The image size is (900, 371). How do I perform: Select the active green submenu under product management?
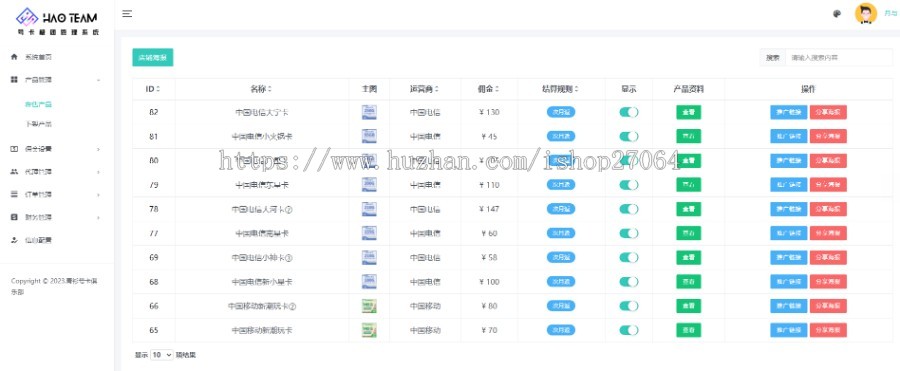(38, 105)
